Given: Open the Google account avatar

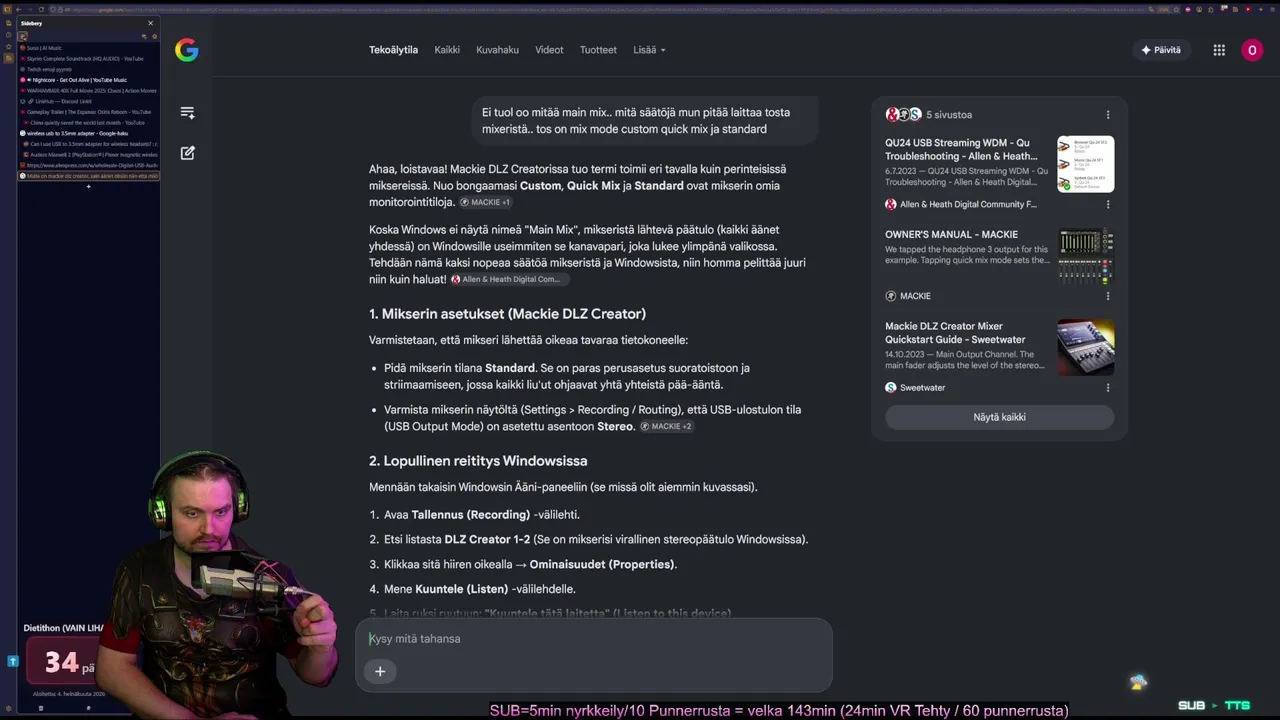Looking at the screenshot, I should [1252, 50].
